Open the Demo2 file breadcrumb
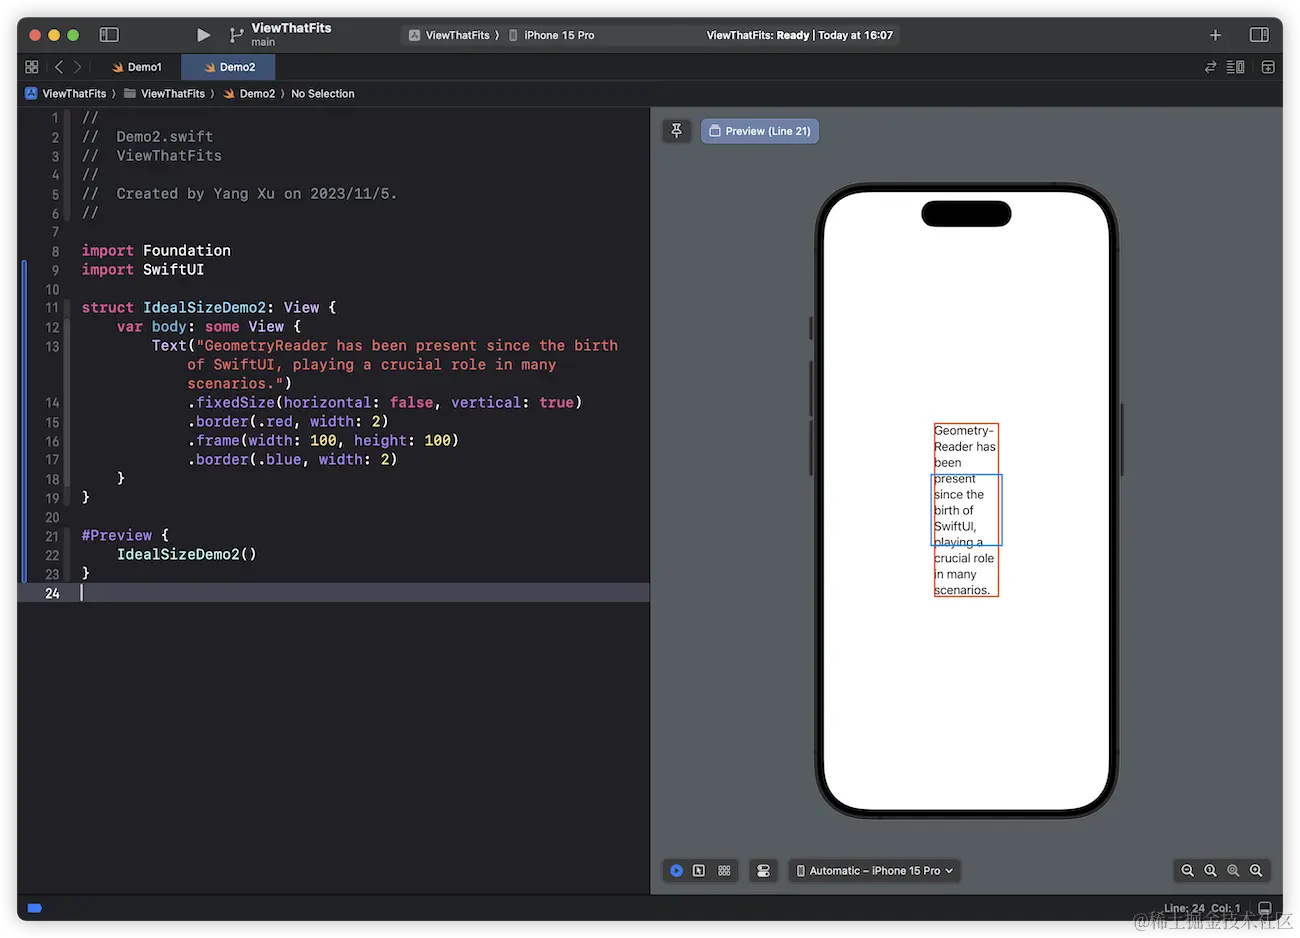This screenshot has height=938, width=1300. point(249,94)
